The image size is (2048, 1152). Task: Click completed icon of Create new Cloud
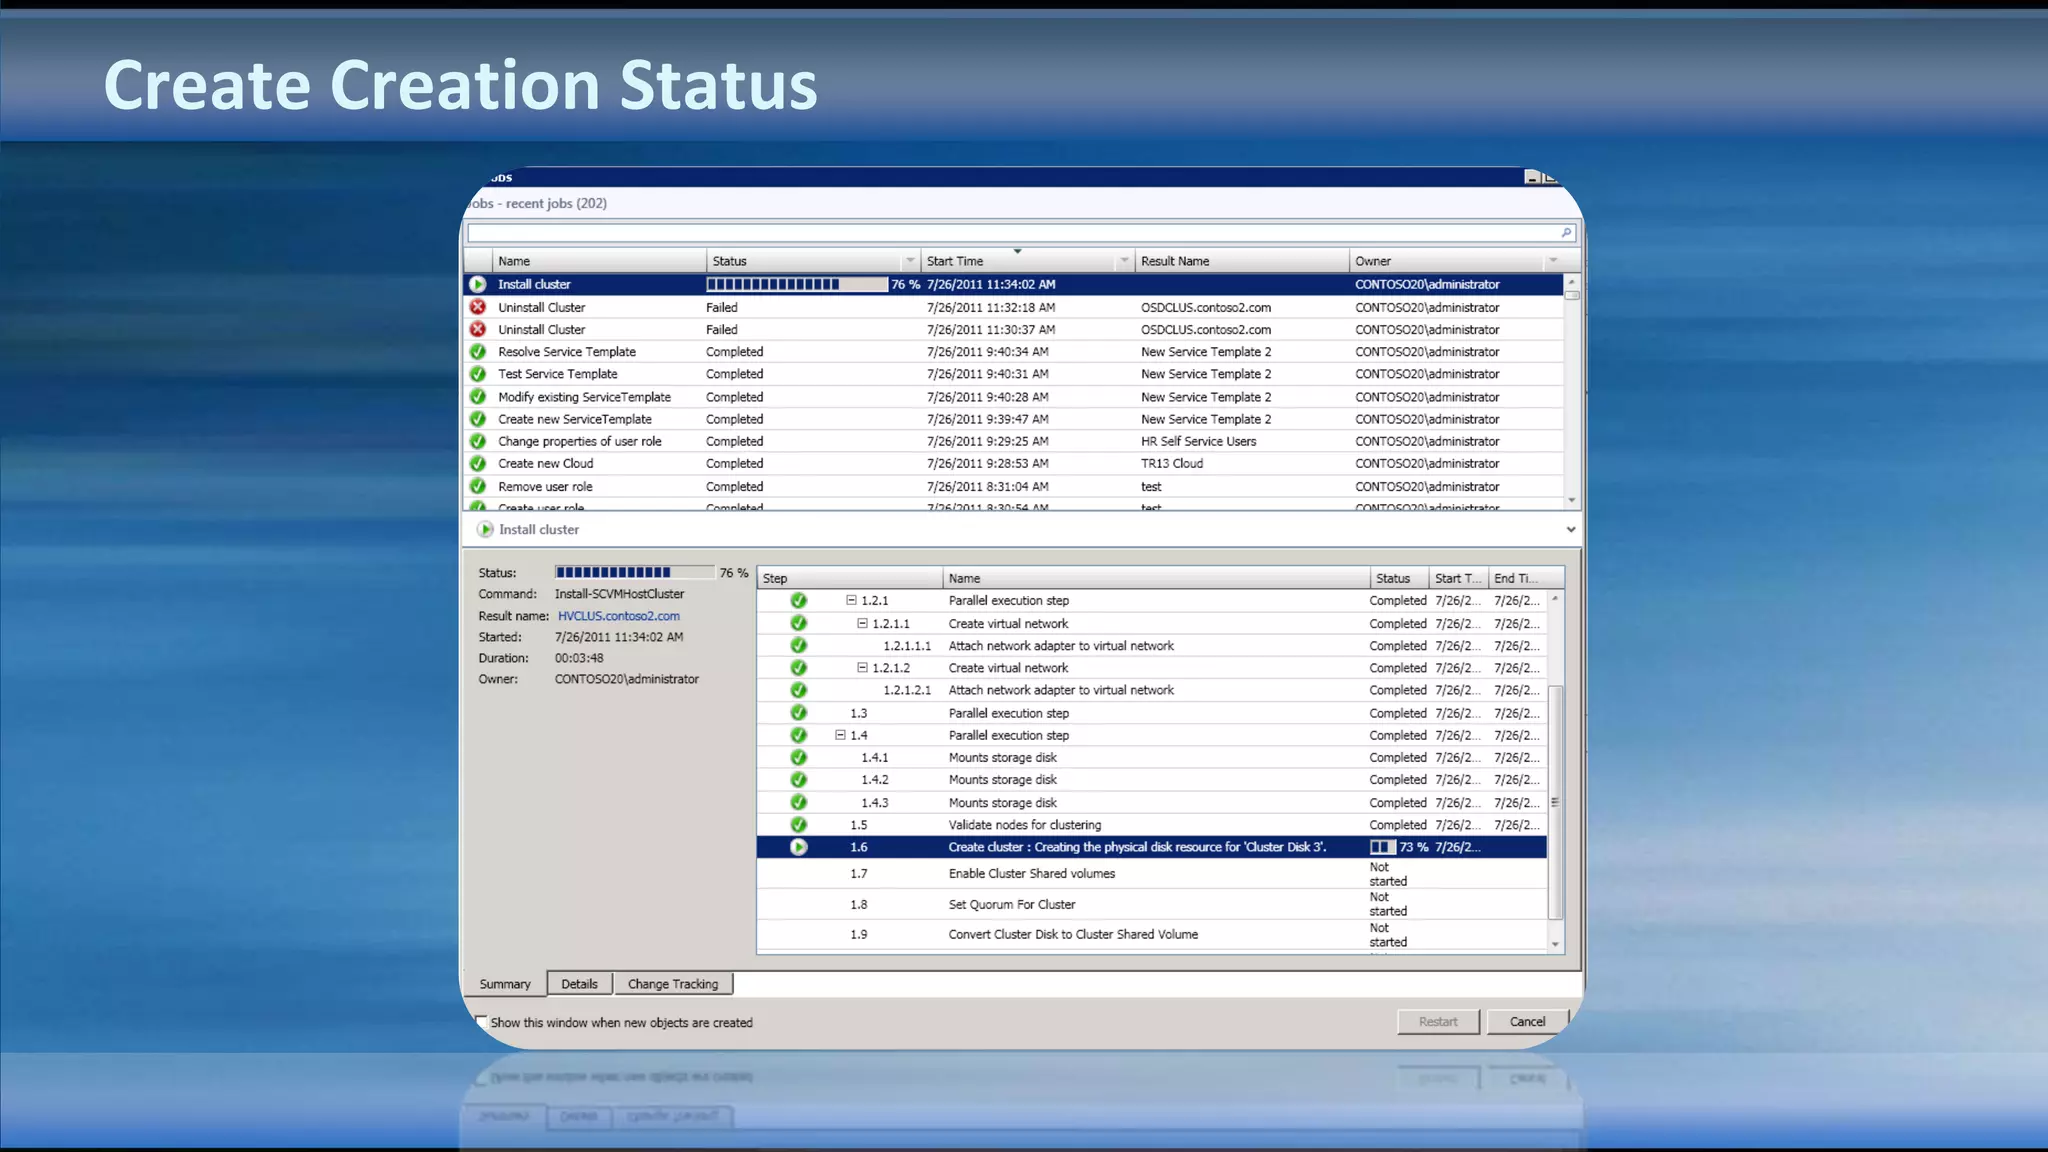point(478,463)
